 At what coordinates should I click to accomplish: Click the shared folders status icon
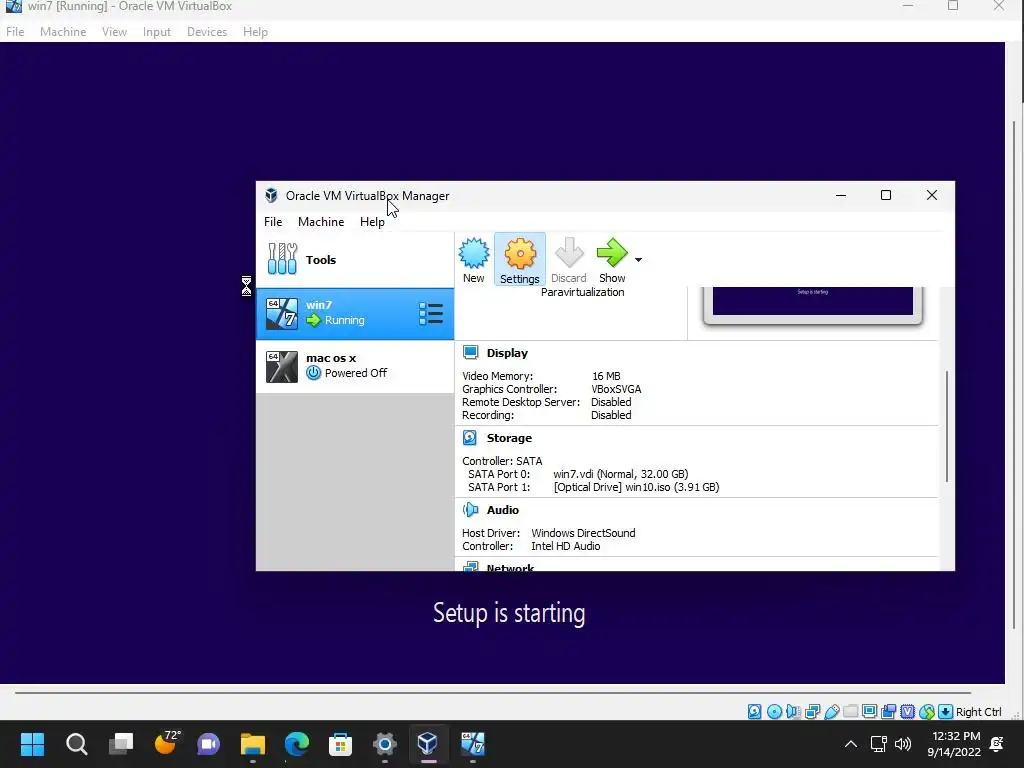click(x=850, y=712)
